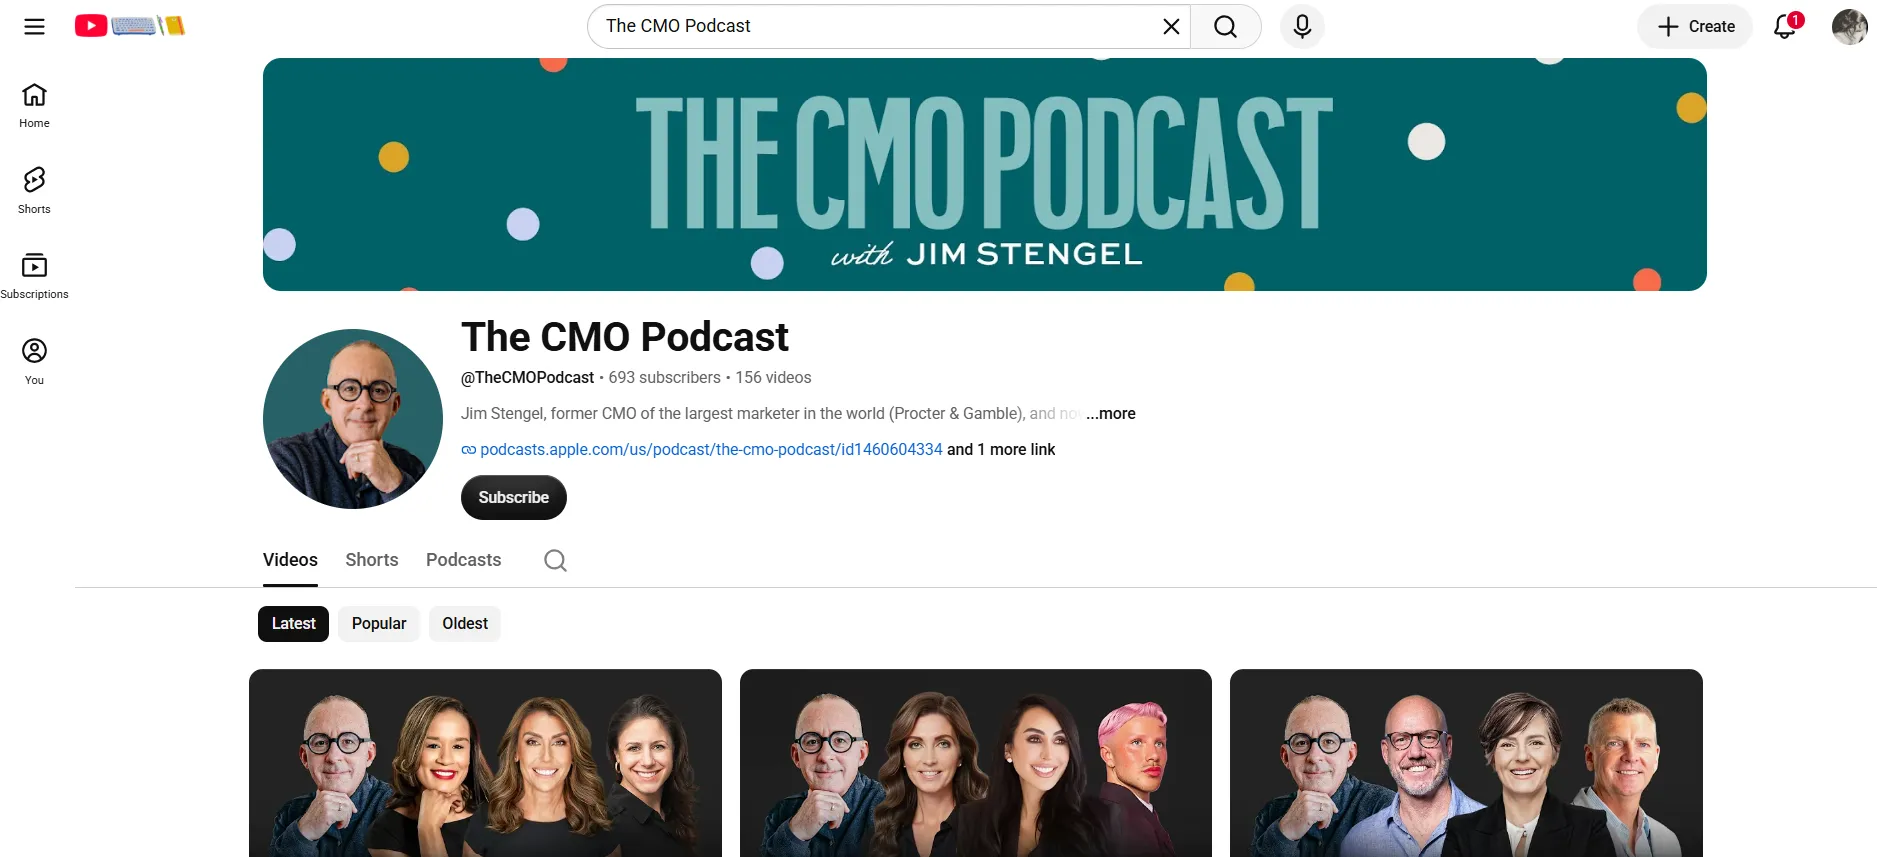Screen dimensions: 1877x857
Task: Select the Popular filter chip
Action: (x=379, y=624)
